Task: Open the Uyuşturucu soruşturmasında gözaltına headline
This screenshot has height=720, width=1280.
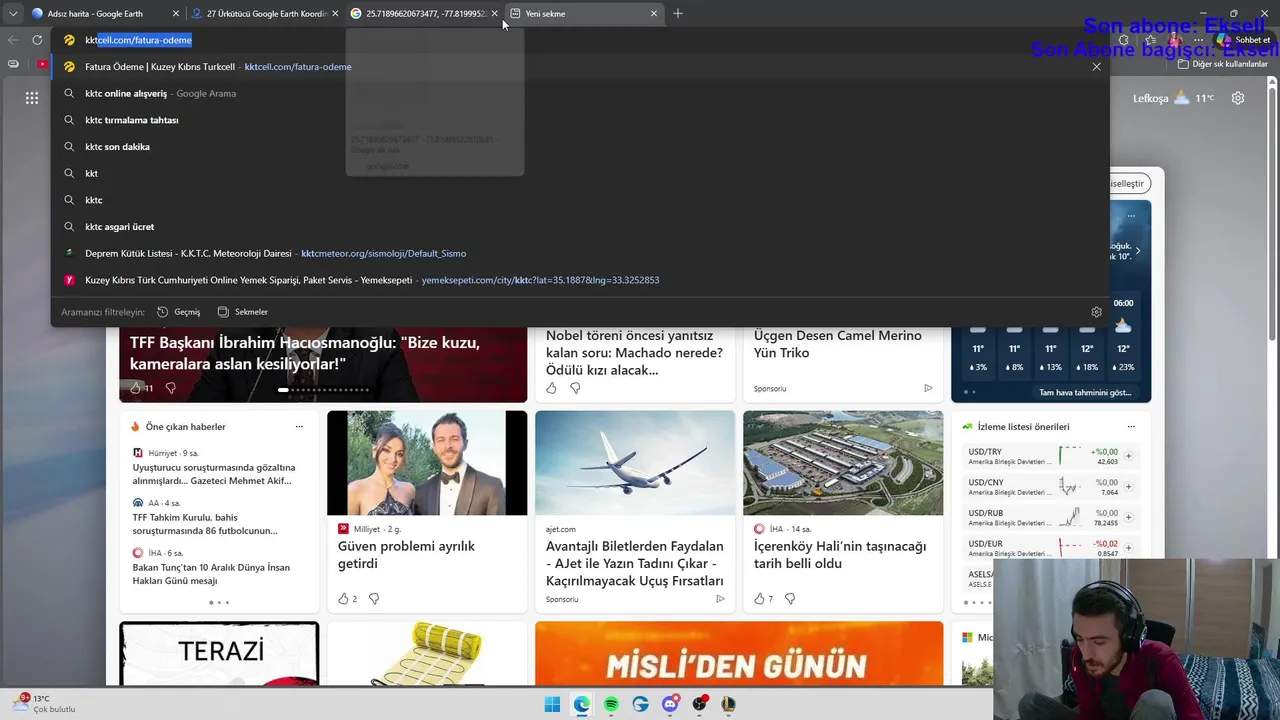Action: pos(214,474)
